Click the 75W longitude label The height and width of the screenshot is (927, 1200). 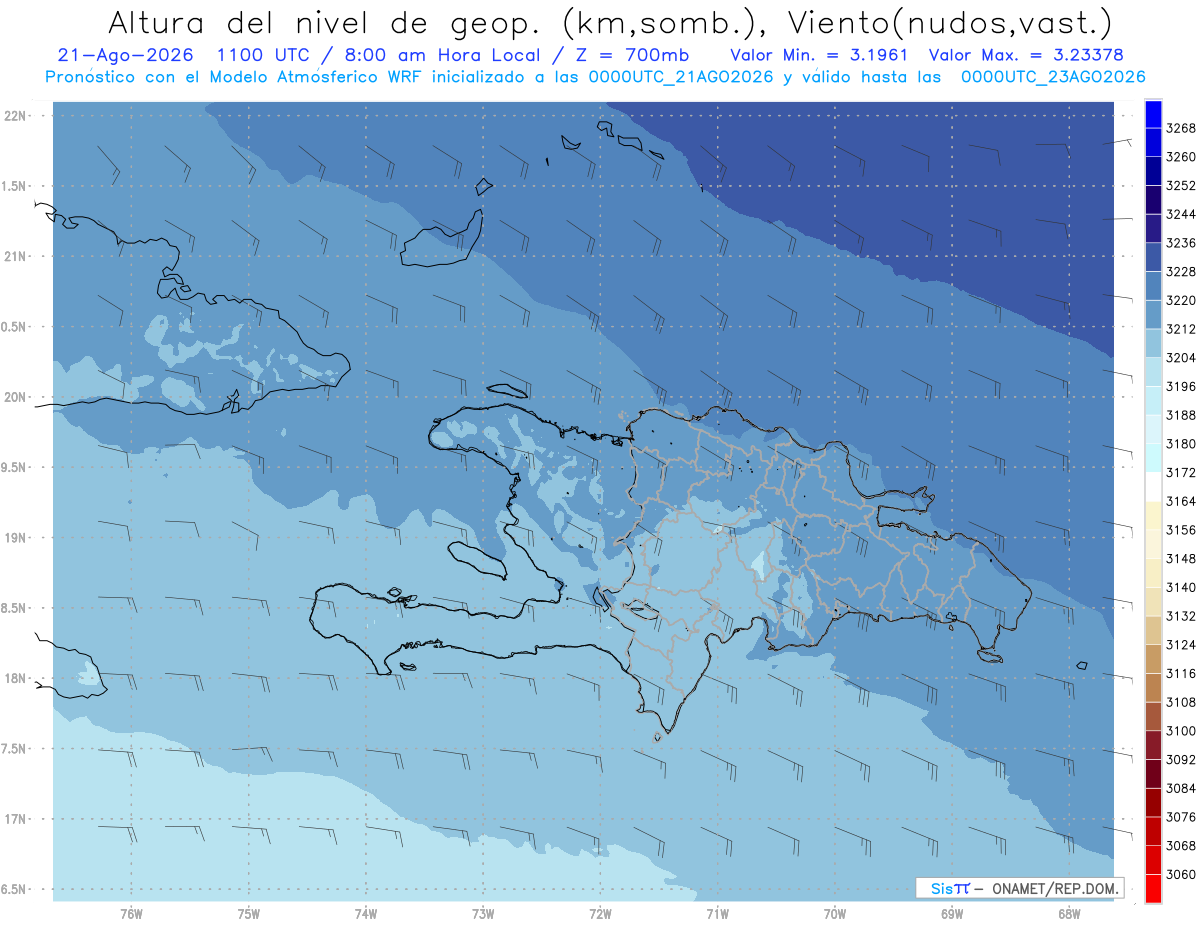tap(249, 914)
